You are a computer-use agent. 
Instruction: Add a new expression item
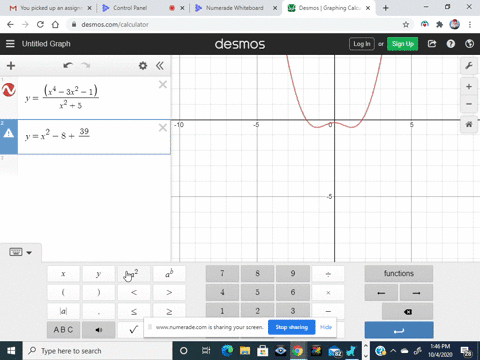coord(11,66)
